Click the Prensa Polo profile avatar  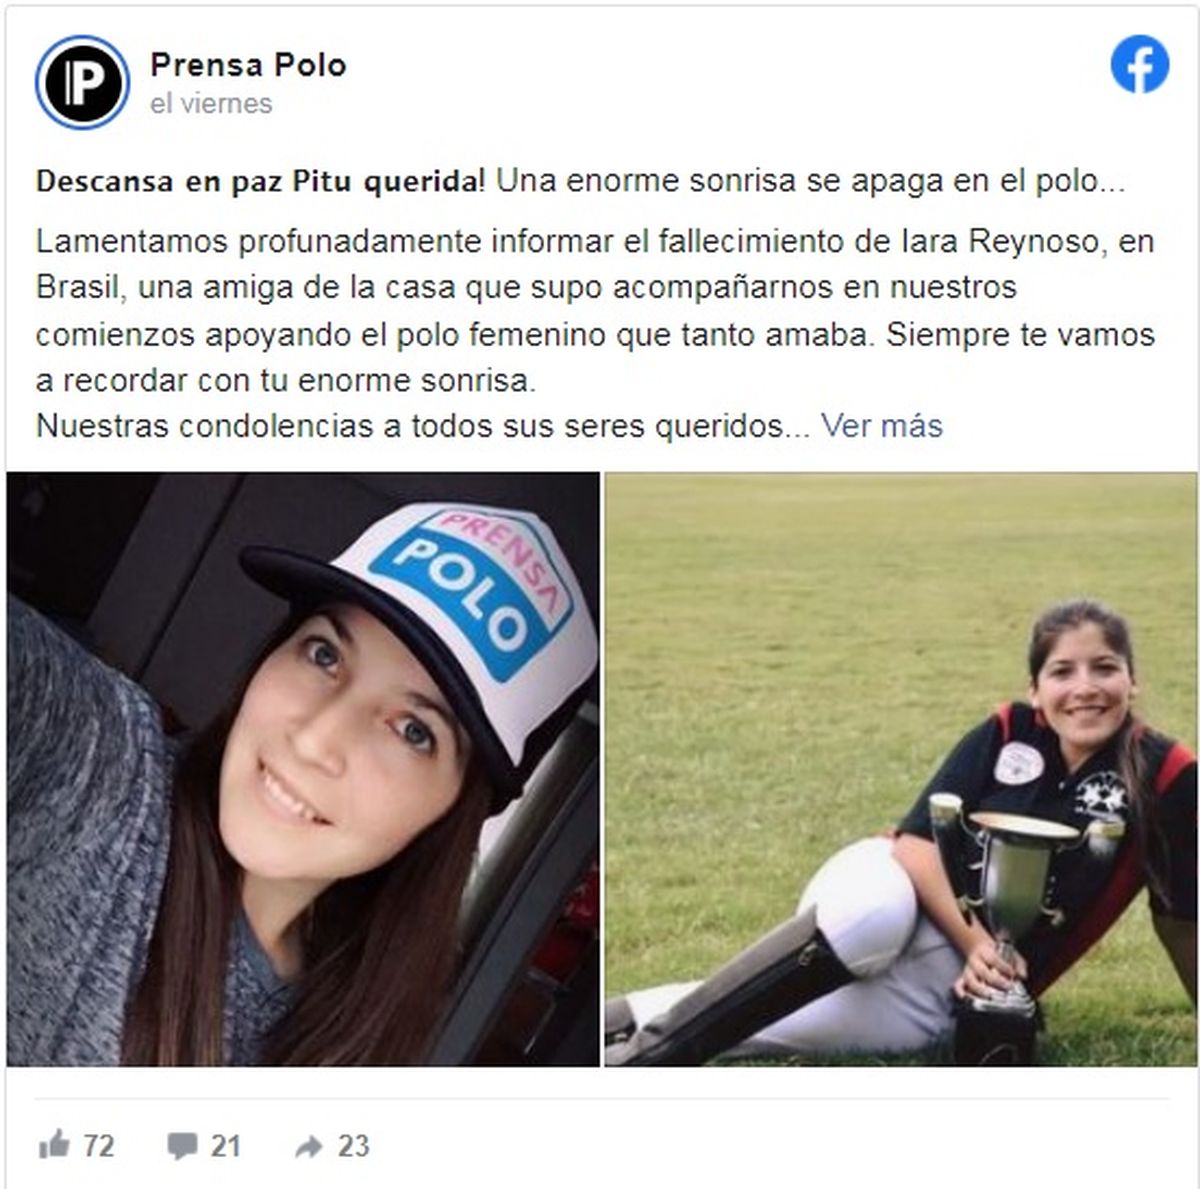click(x=82, y=83)
